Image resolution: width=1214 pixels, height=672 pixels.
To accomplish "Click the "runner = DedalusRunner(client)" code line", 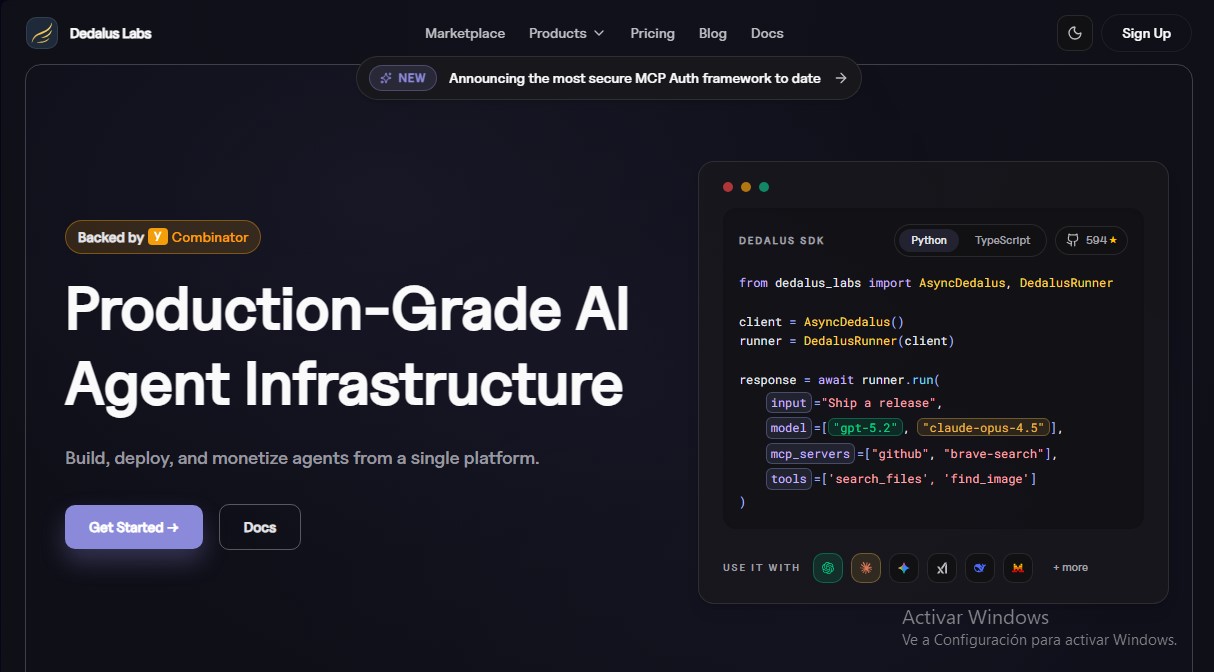I will [x=847, y=341].
